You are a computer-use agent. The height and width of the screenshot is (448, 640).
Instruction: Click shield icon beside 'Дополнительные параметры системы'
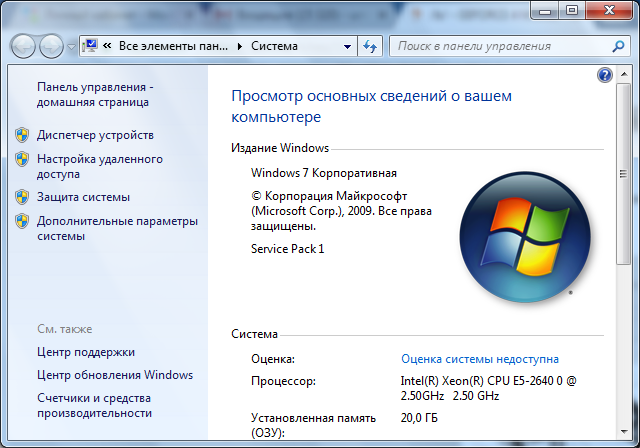click(22, 221)
